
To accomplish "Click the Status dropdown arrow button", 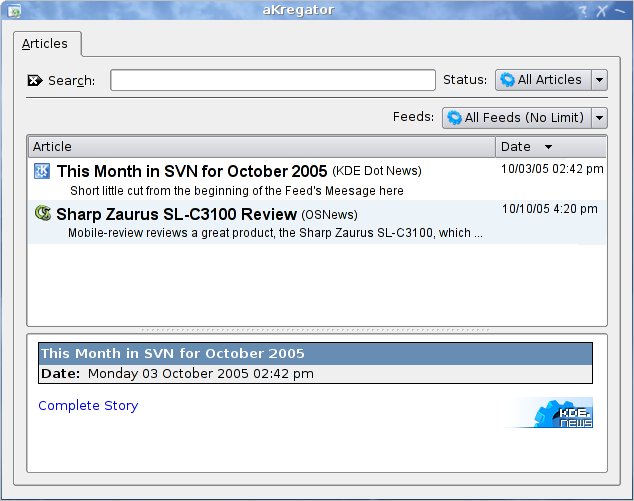I will 600,80.
